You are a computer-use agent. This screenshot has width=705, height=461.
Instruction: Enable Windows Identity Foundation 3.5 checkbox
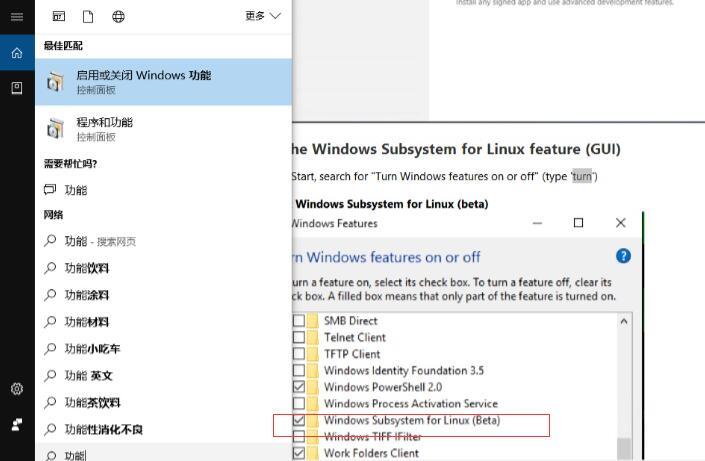tap(299, 371)
